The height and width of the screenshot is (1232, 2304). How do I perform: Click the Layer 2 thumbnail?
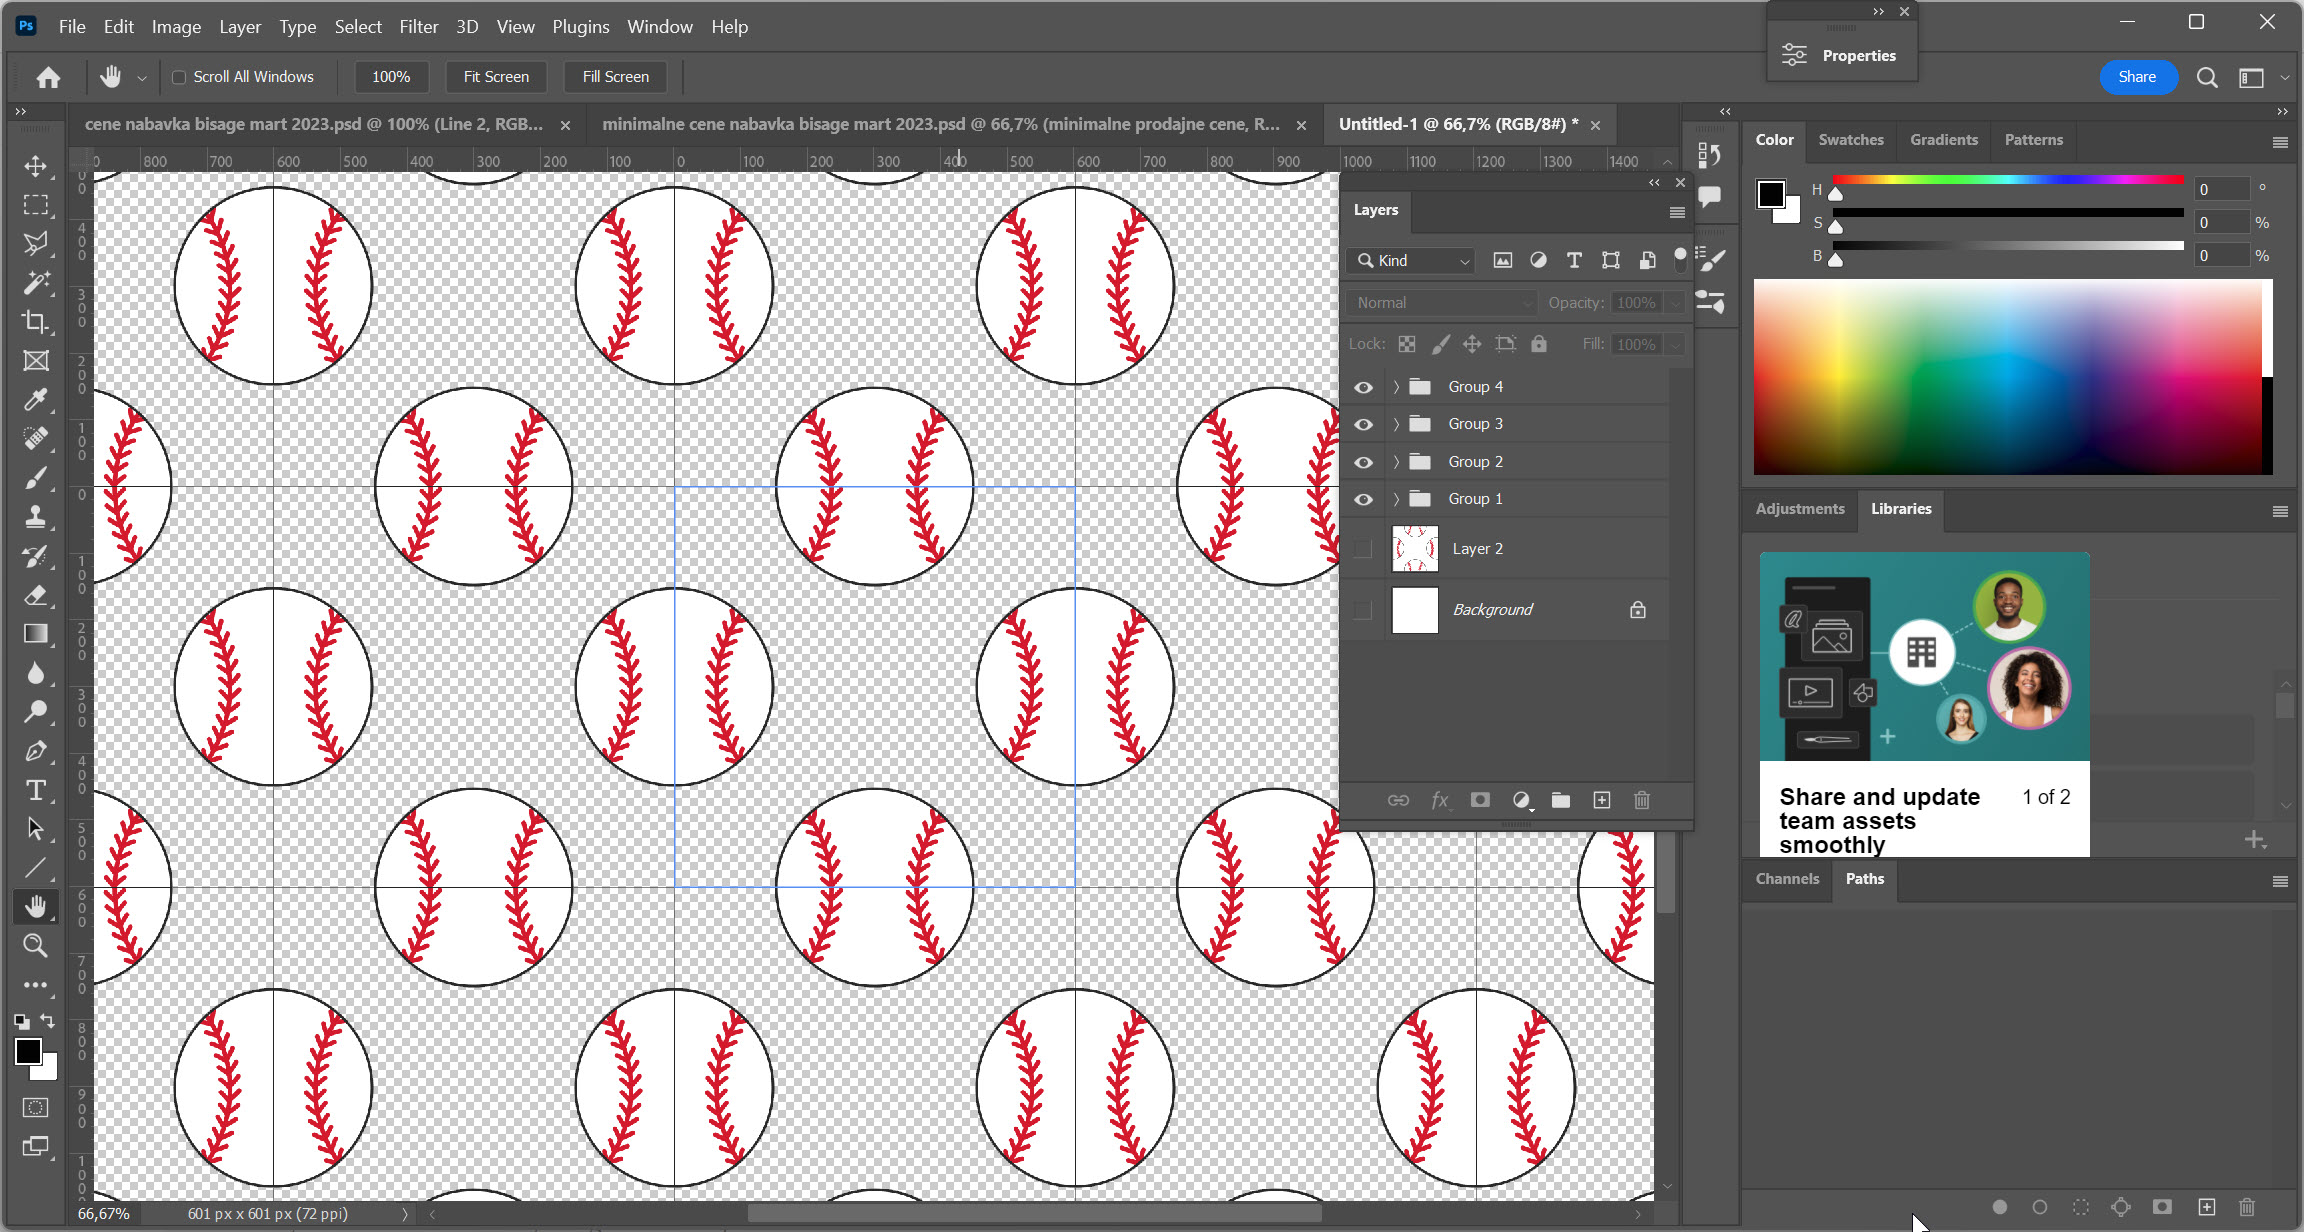1413,548
